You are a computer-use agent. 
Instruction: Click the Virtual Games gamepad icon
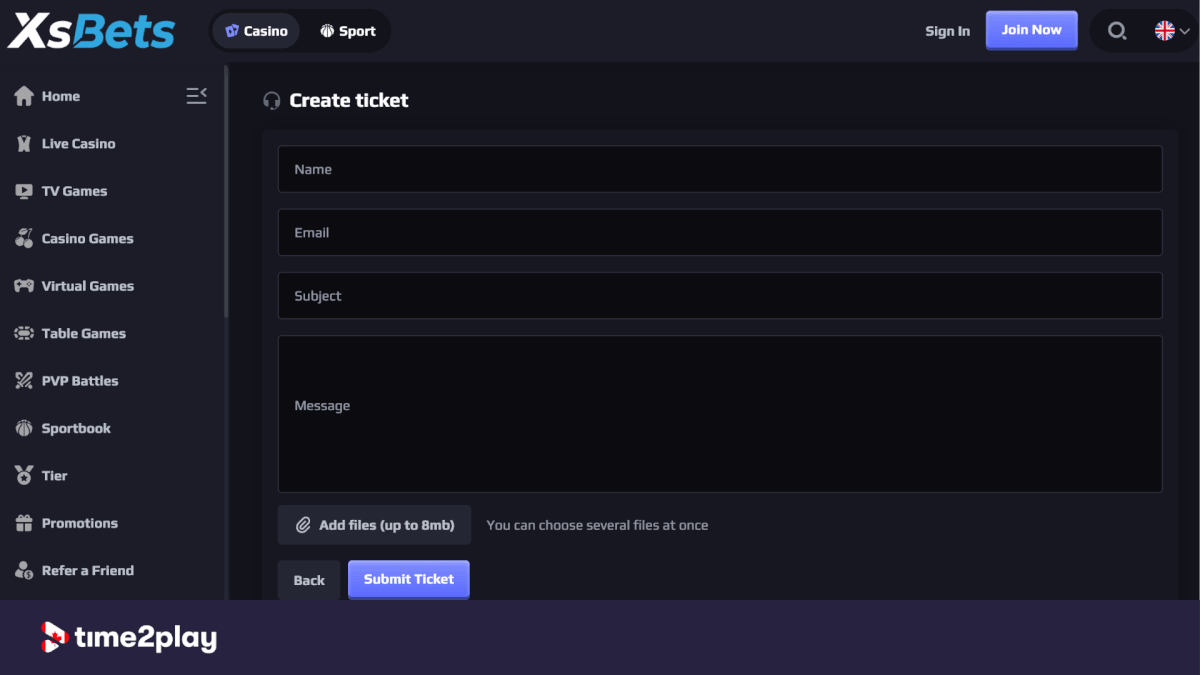click(x=24, y=286)
